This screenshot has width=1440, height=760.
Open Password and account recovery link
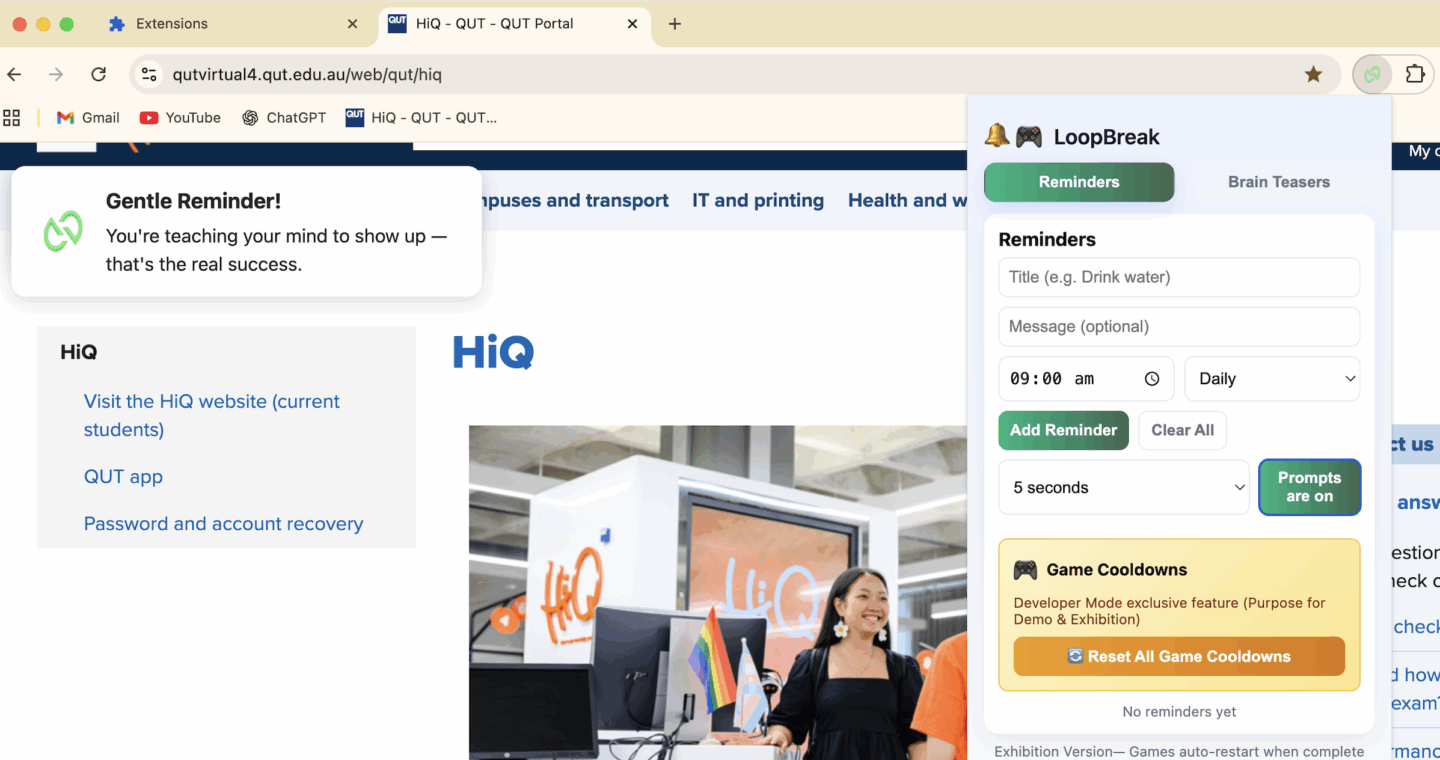coord(223,524)
